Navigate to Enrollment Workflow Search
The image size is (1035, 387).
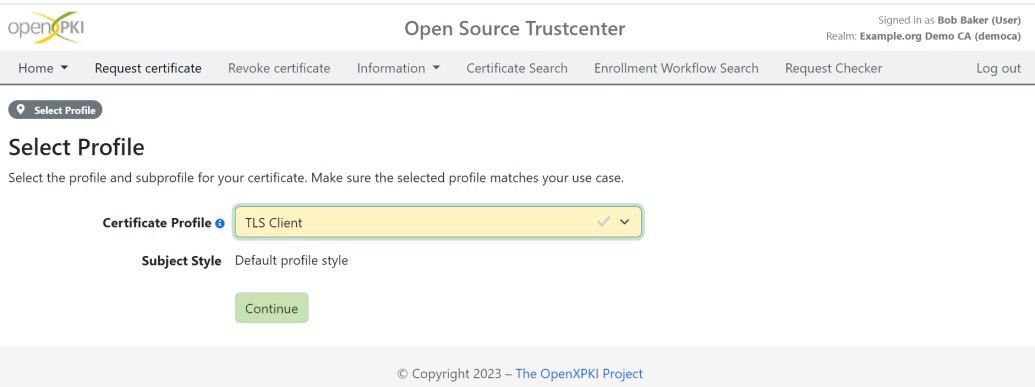click(676, 68)
